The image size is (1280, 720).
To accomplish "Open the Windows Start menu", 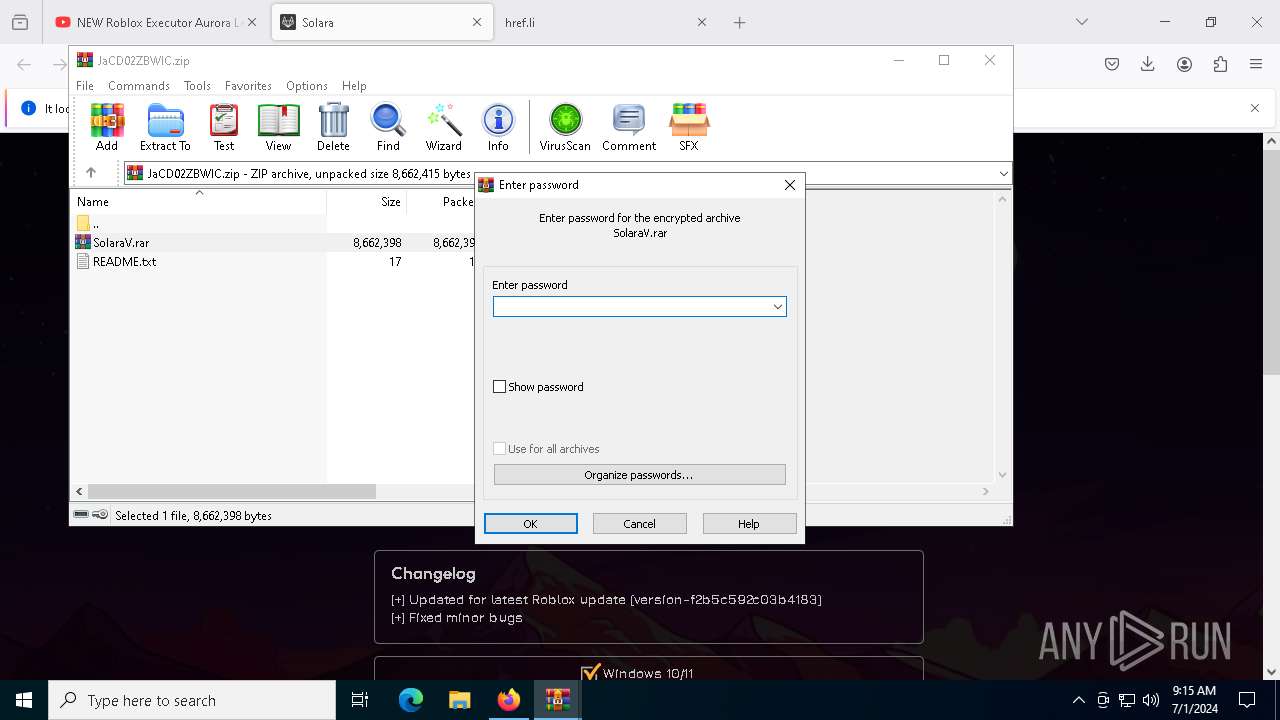I will [x=24, y=700].
